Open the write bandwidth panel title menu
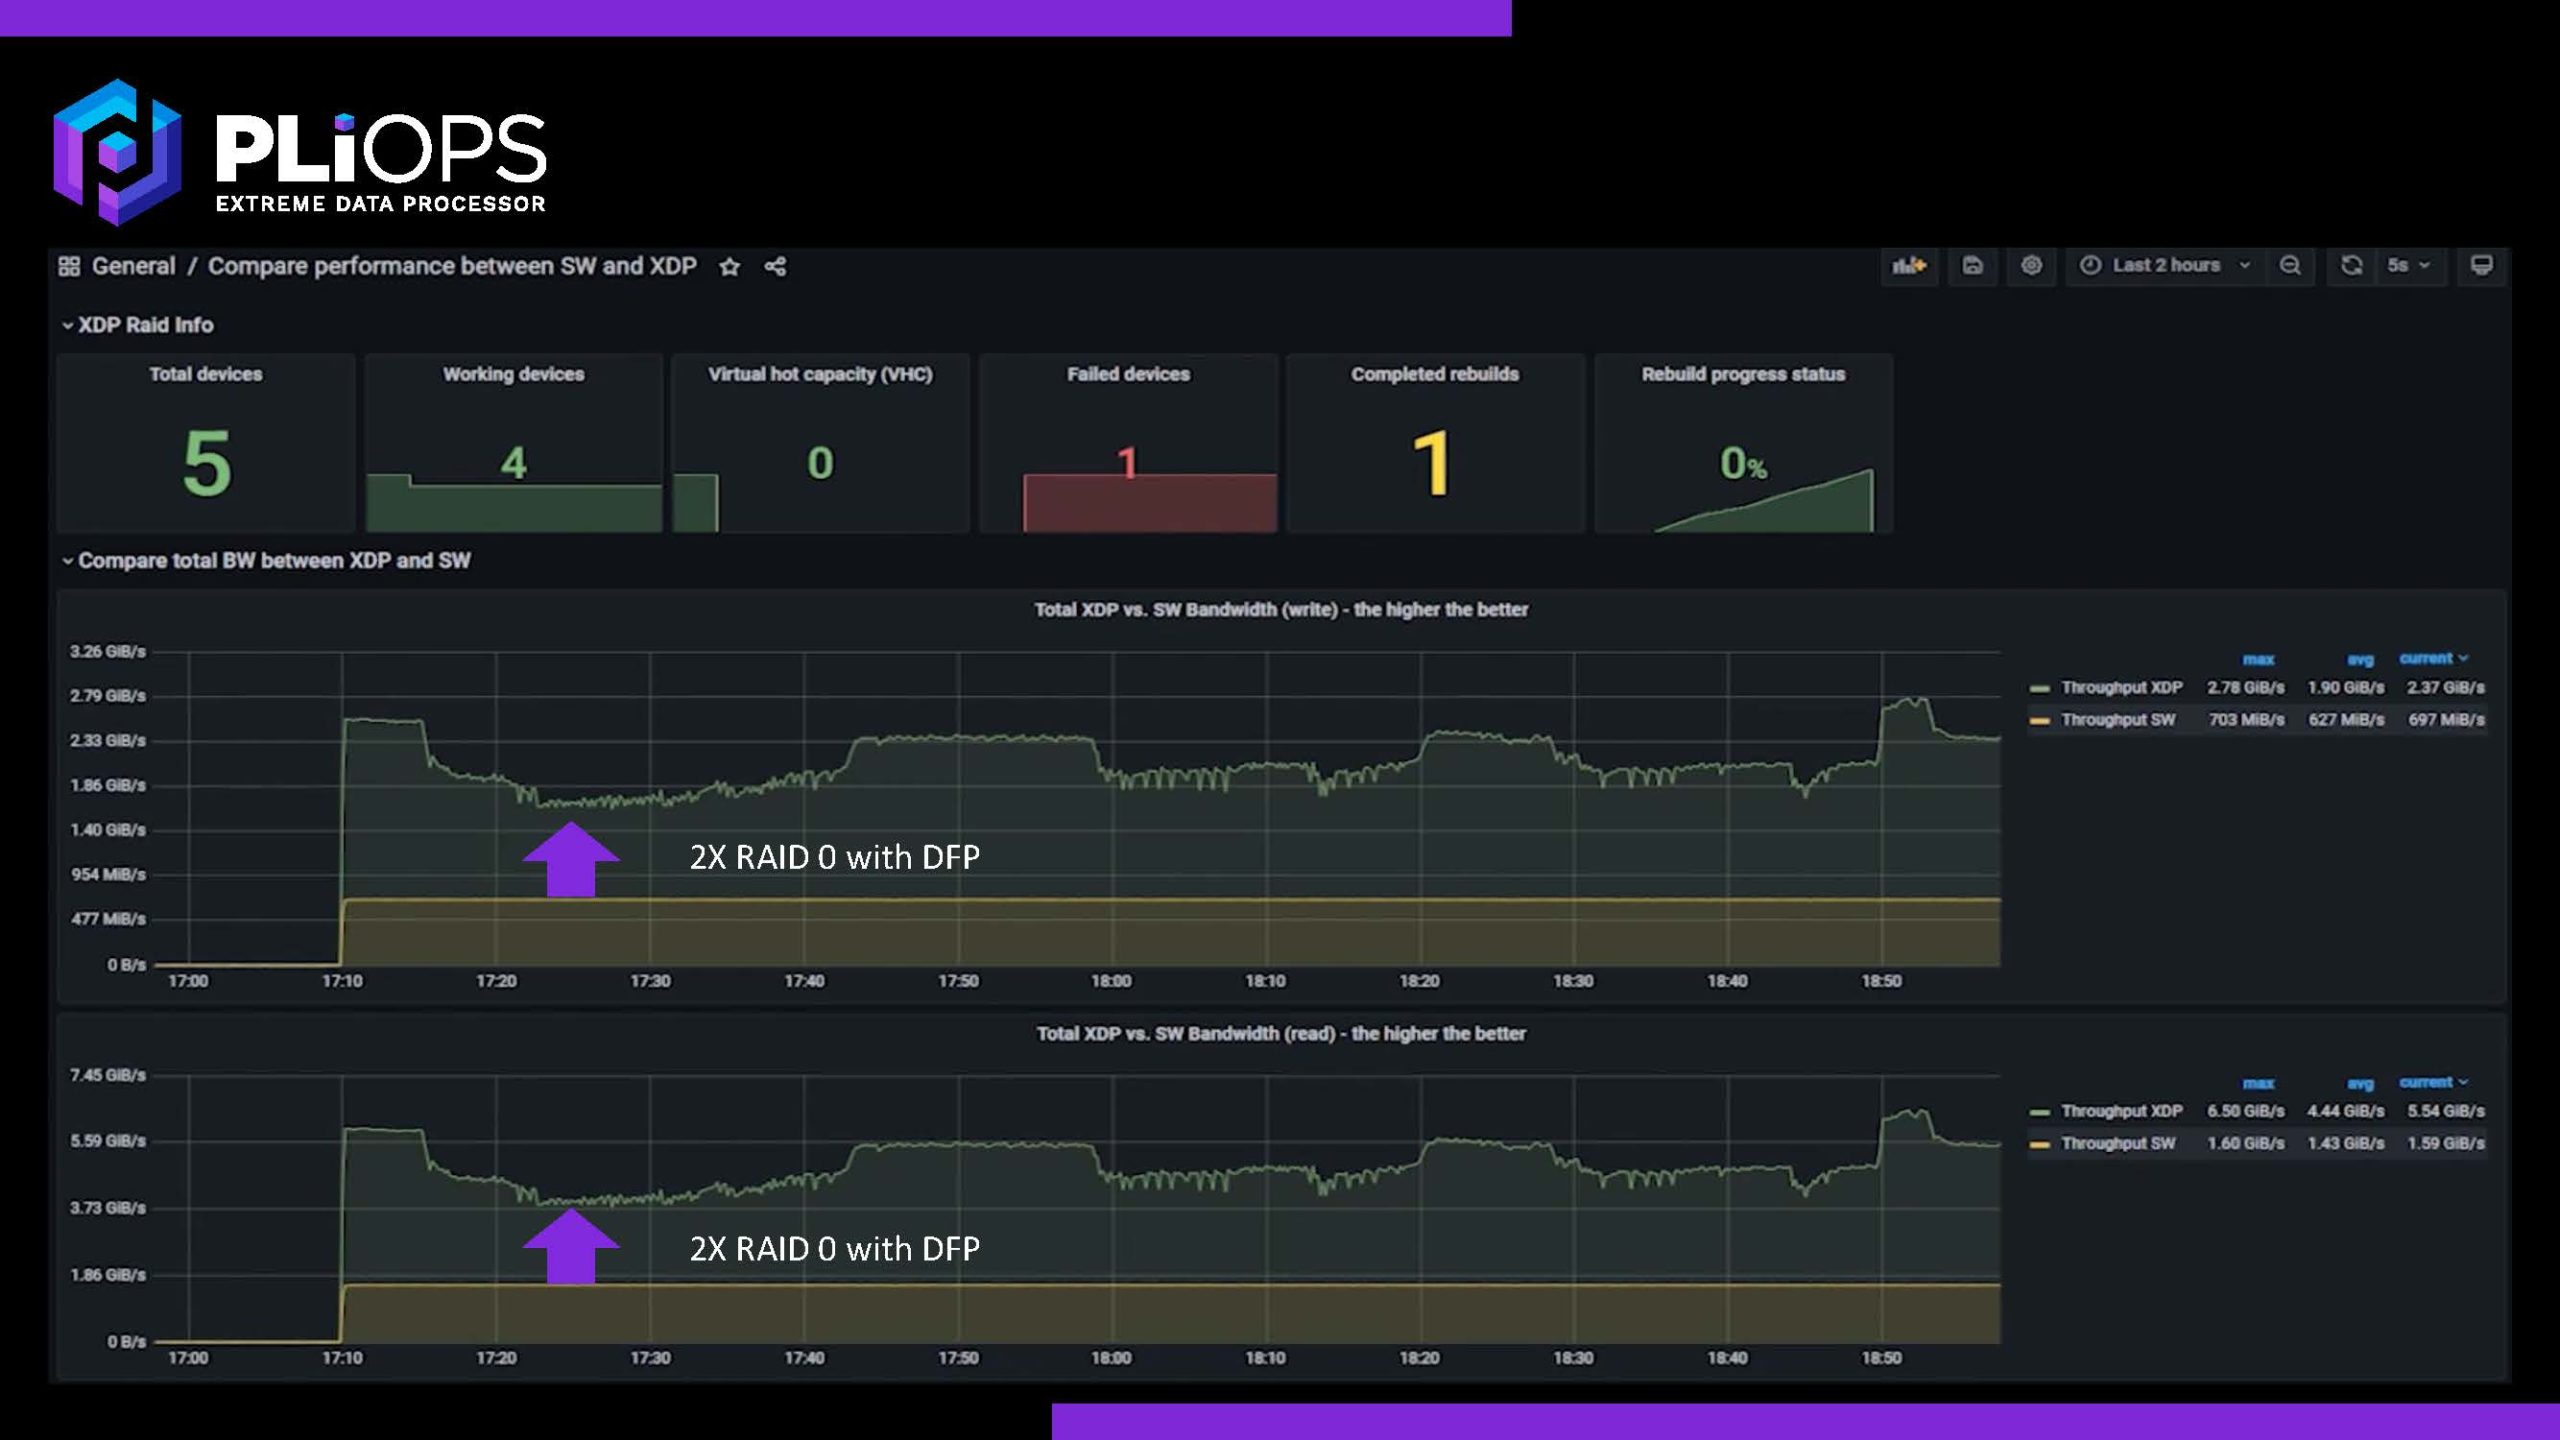The image size is (2560, 1440). coord(1280,610)
